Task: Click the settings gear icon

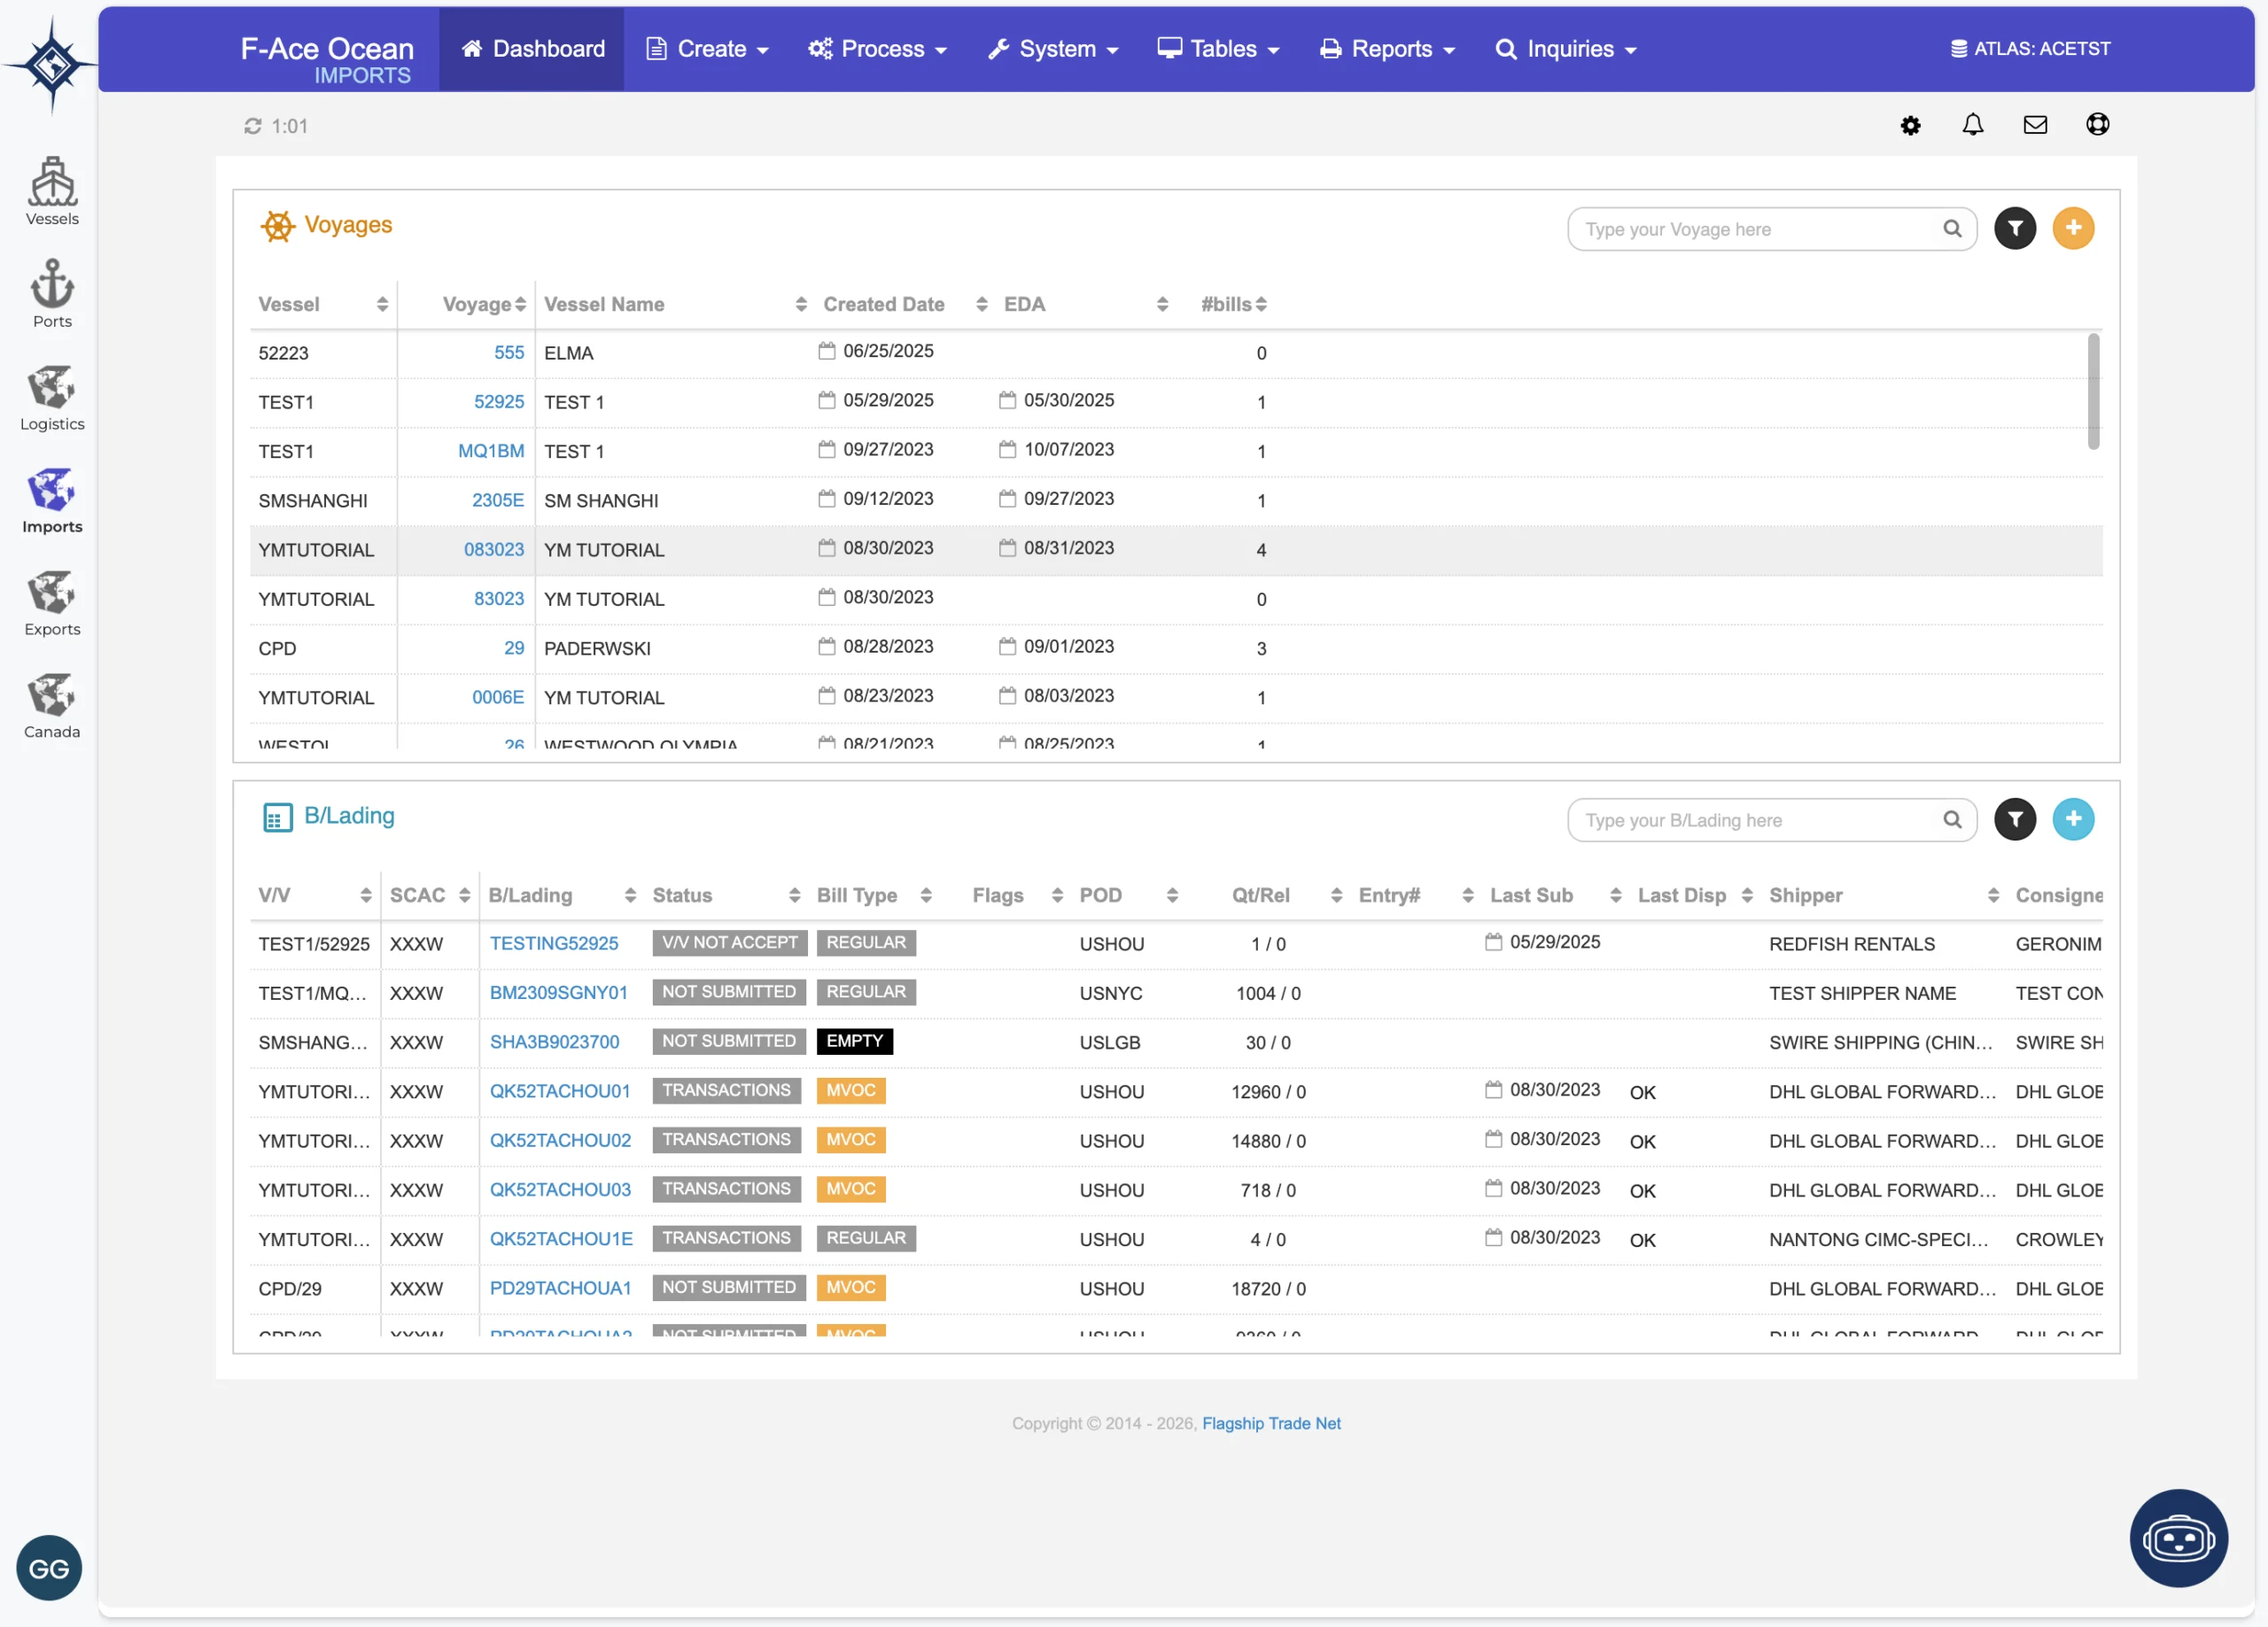Action: (x=1910, y=125)
